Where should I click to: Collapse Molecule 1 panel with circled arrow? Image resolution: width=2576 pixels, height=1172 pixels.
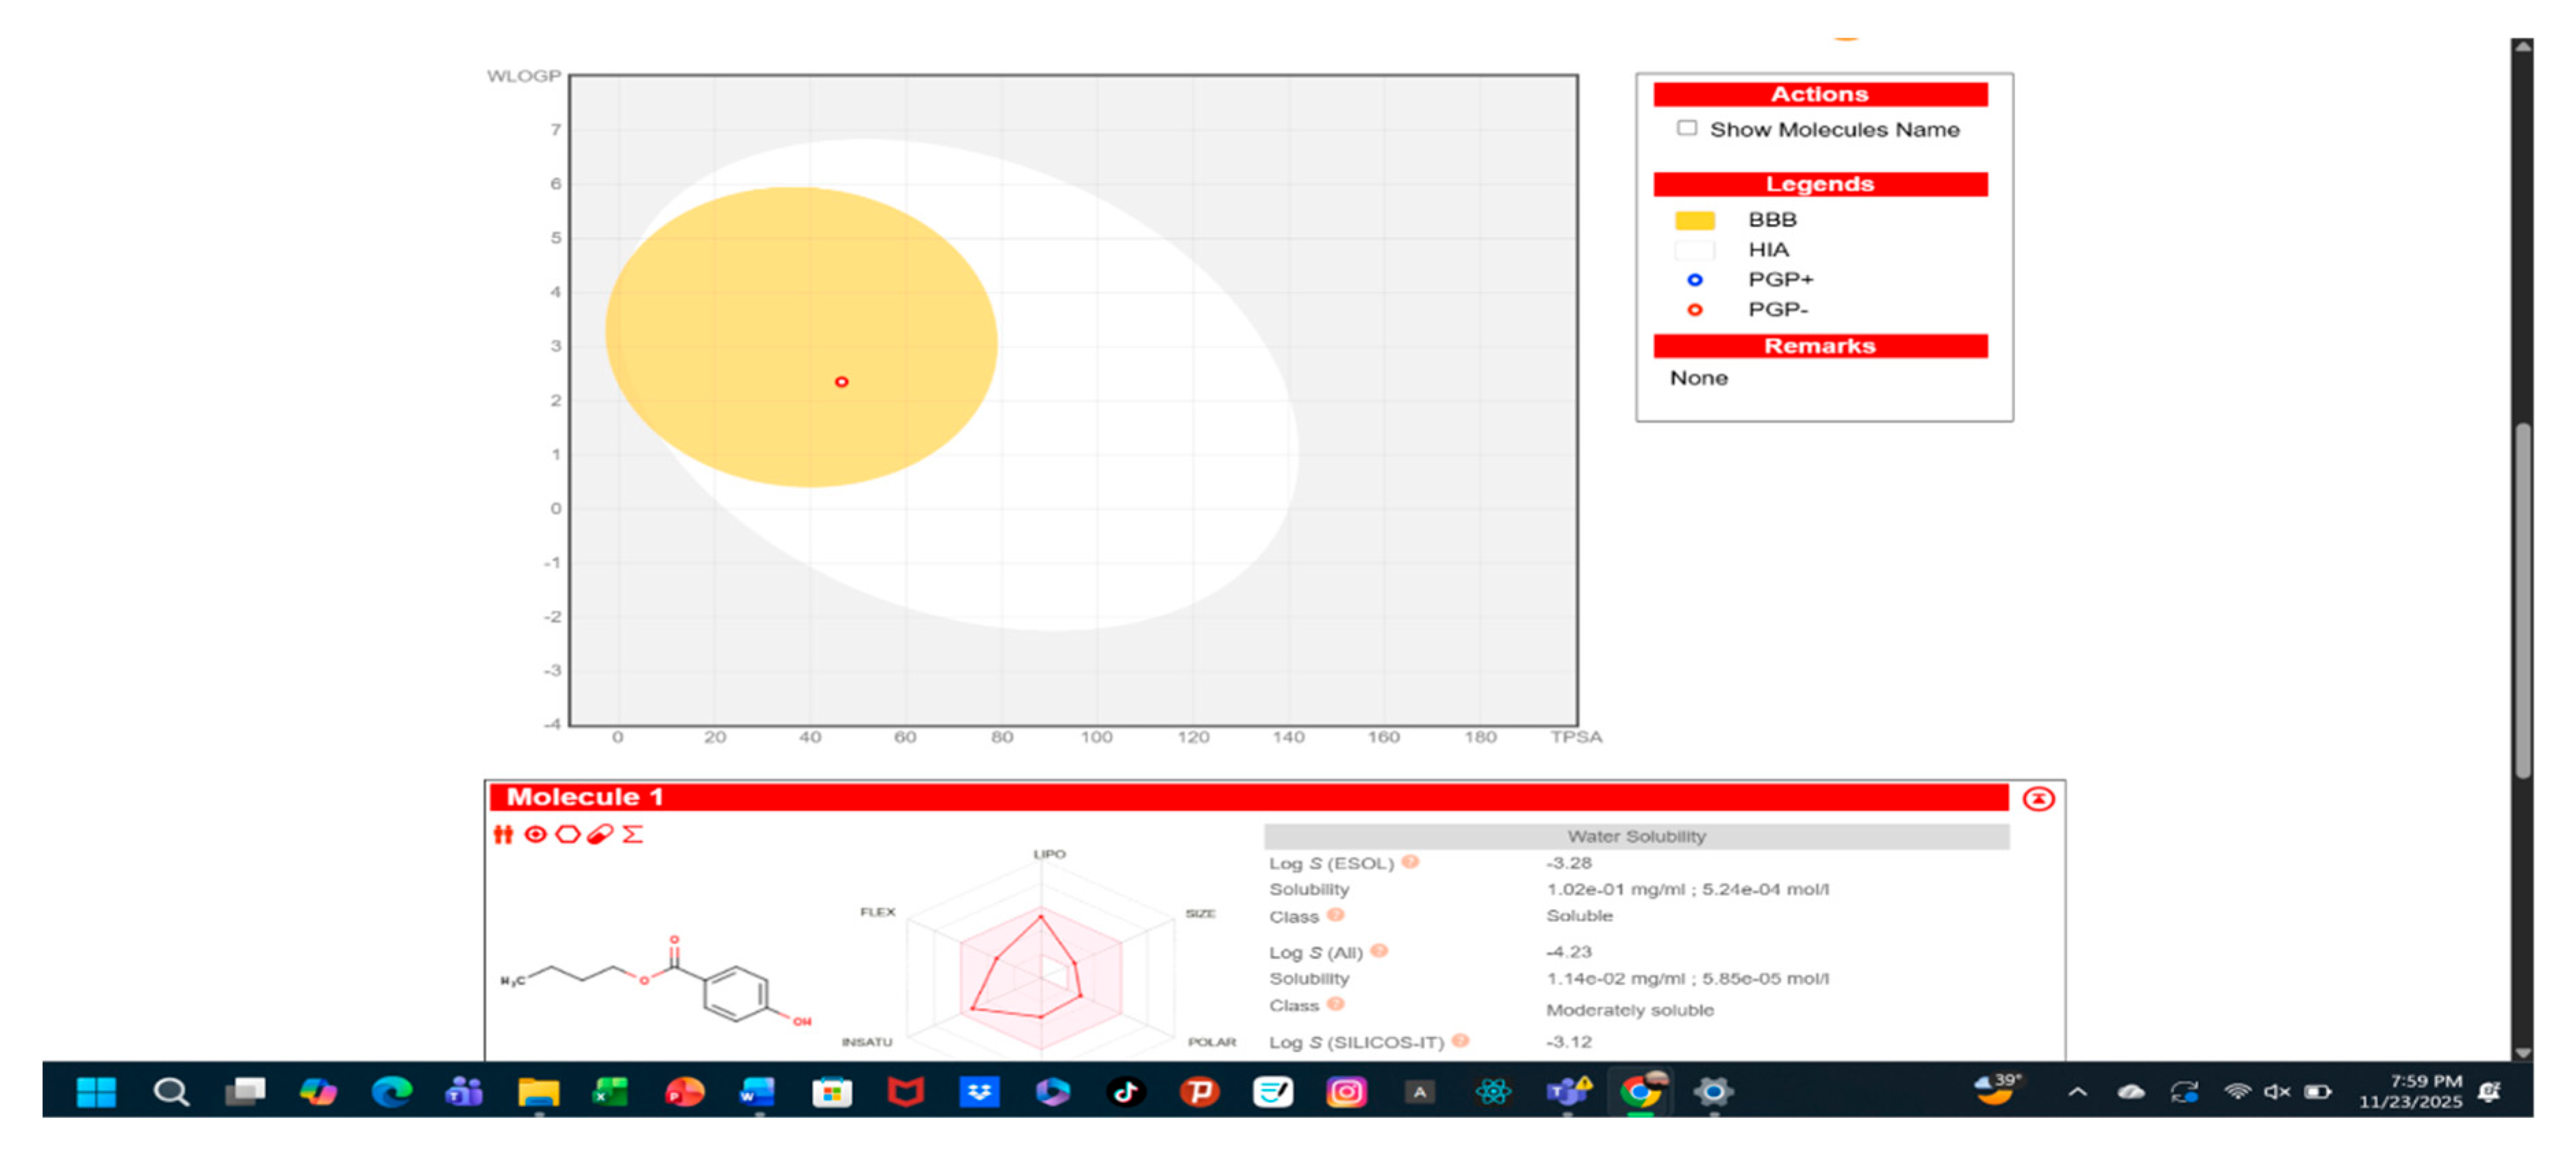pyautogui.click(x=2038, y=798)
